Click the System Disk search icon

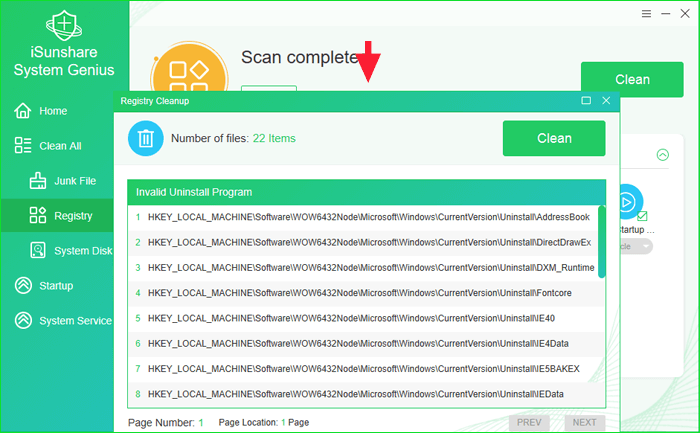click(x=38, y=250)
